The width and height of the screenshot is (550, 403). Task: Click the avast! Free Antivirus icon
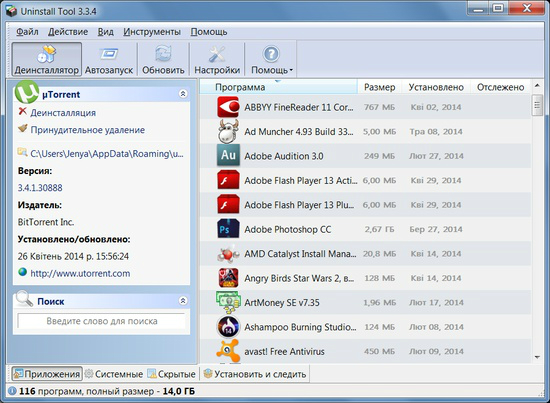[x=228, y=351]
